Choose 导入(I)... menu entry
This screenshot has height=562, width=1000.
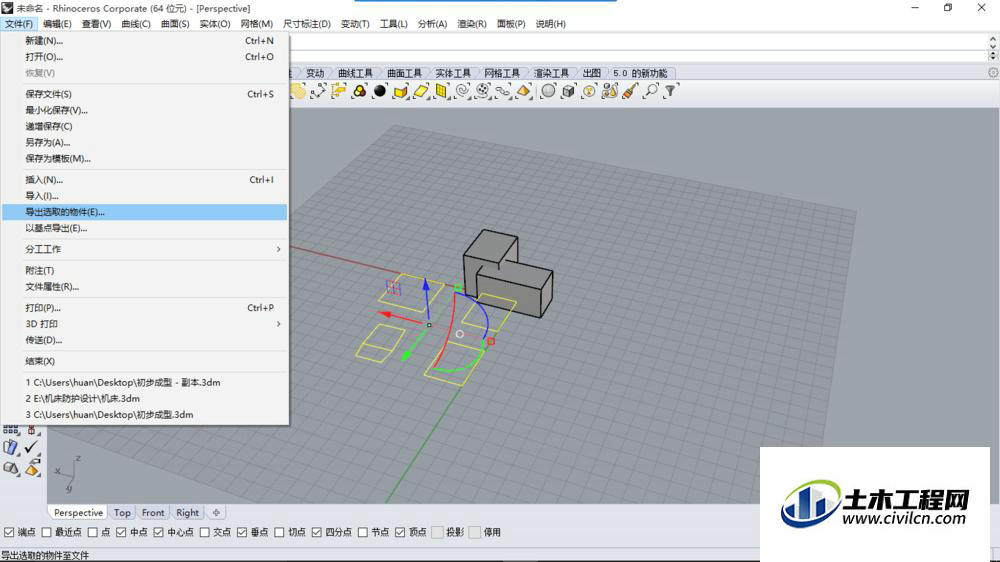[x=145, y=196]
